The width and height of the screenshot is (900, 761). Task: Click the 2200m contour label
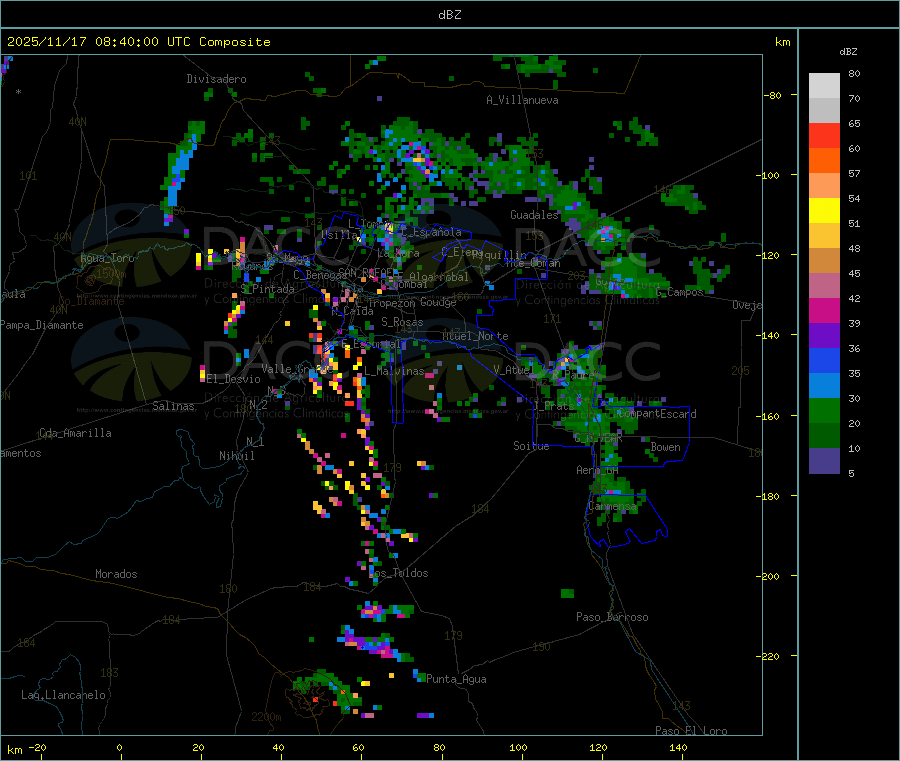266,717
